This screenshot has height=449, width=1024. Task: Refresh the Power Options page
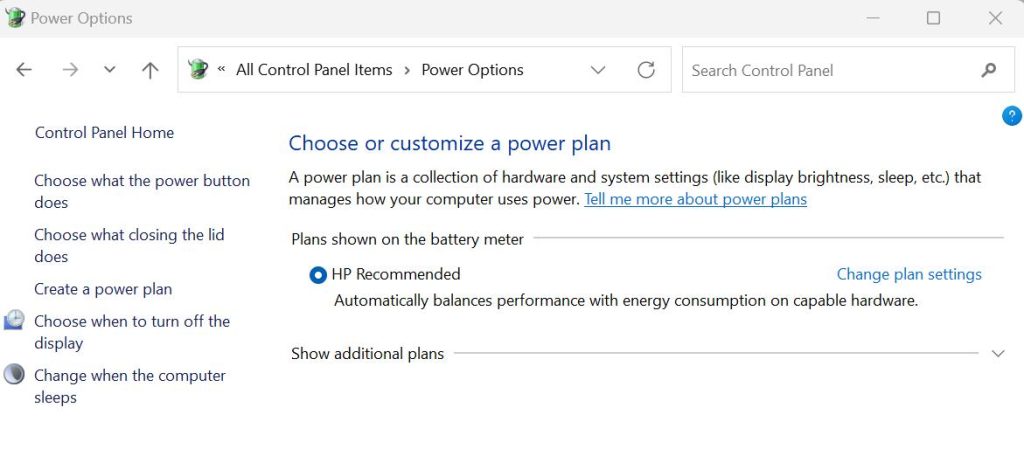(x=646, y=70)
